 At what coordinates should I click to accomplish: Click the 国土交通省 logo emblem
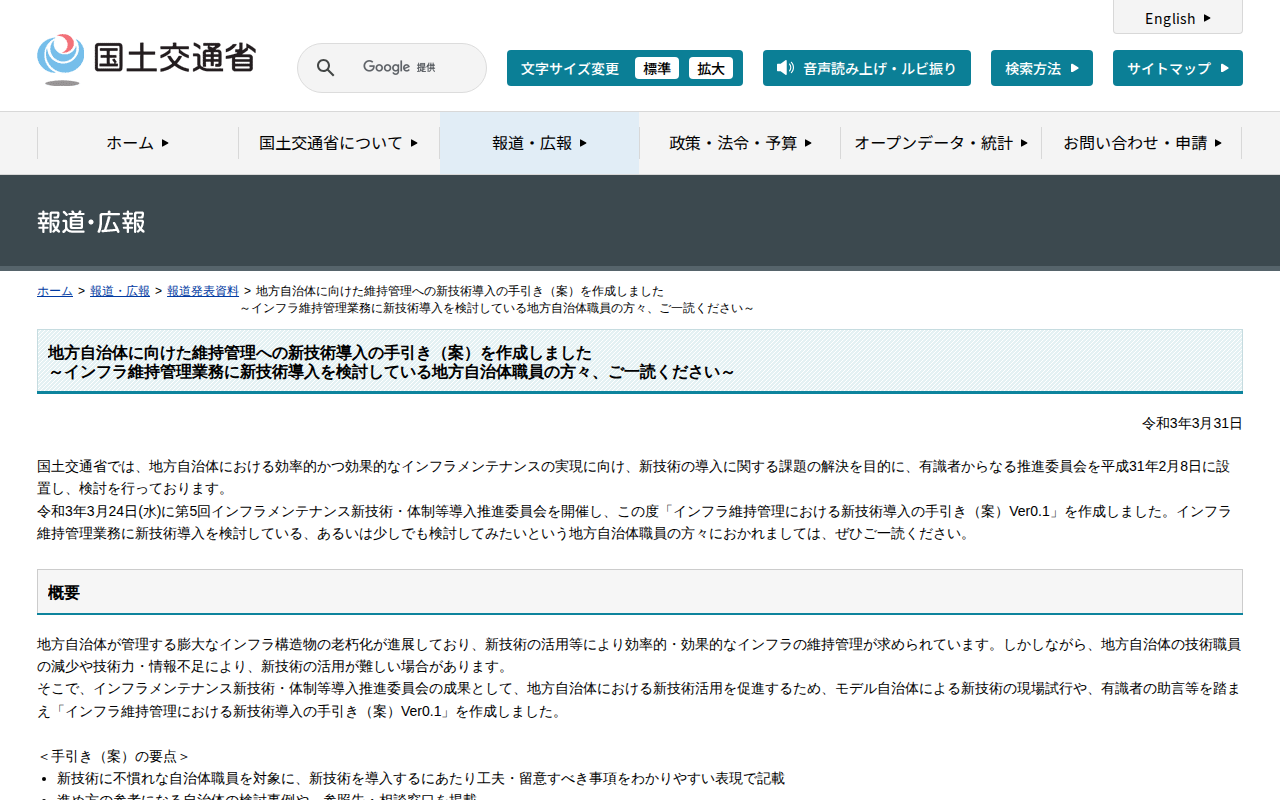pos(62,58)
